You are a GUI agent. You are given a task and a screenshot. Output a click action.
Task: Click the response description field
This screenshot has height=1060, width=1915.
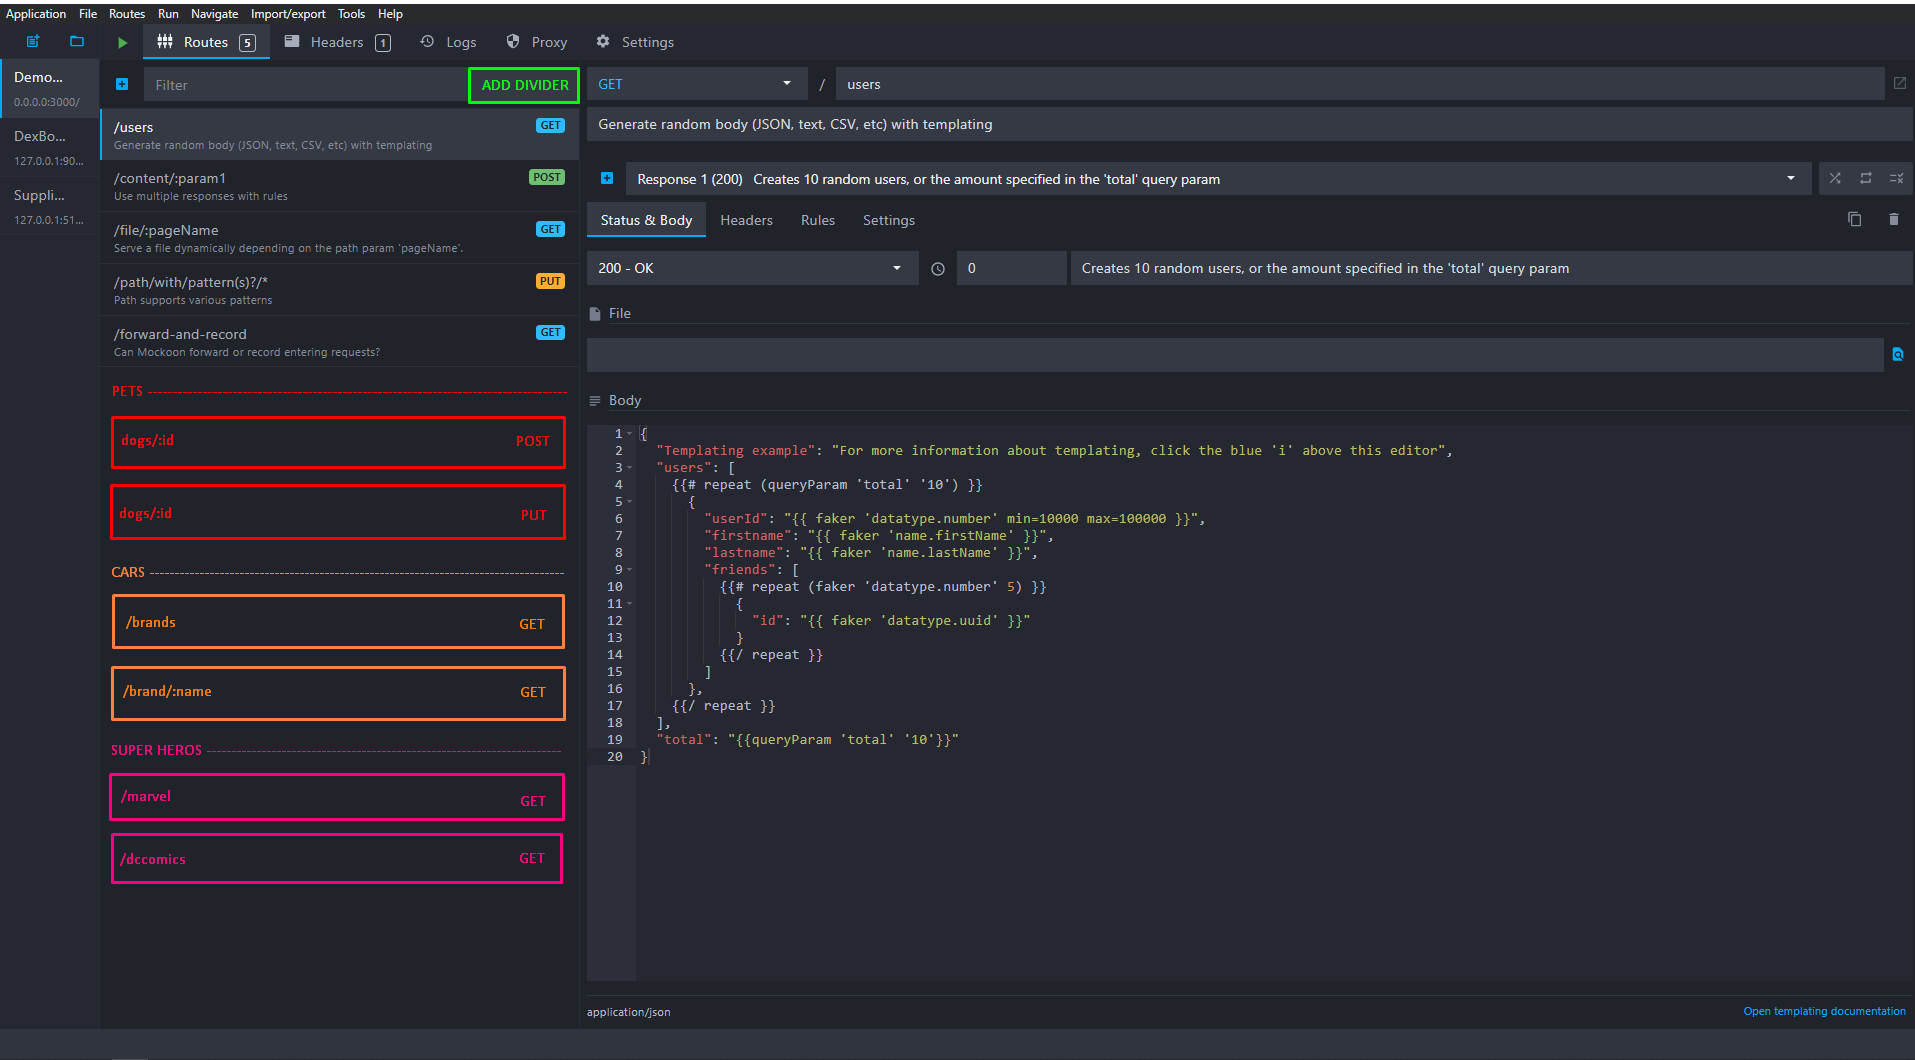(1491, 268)
